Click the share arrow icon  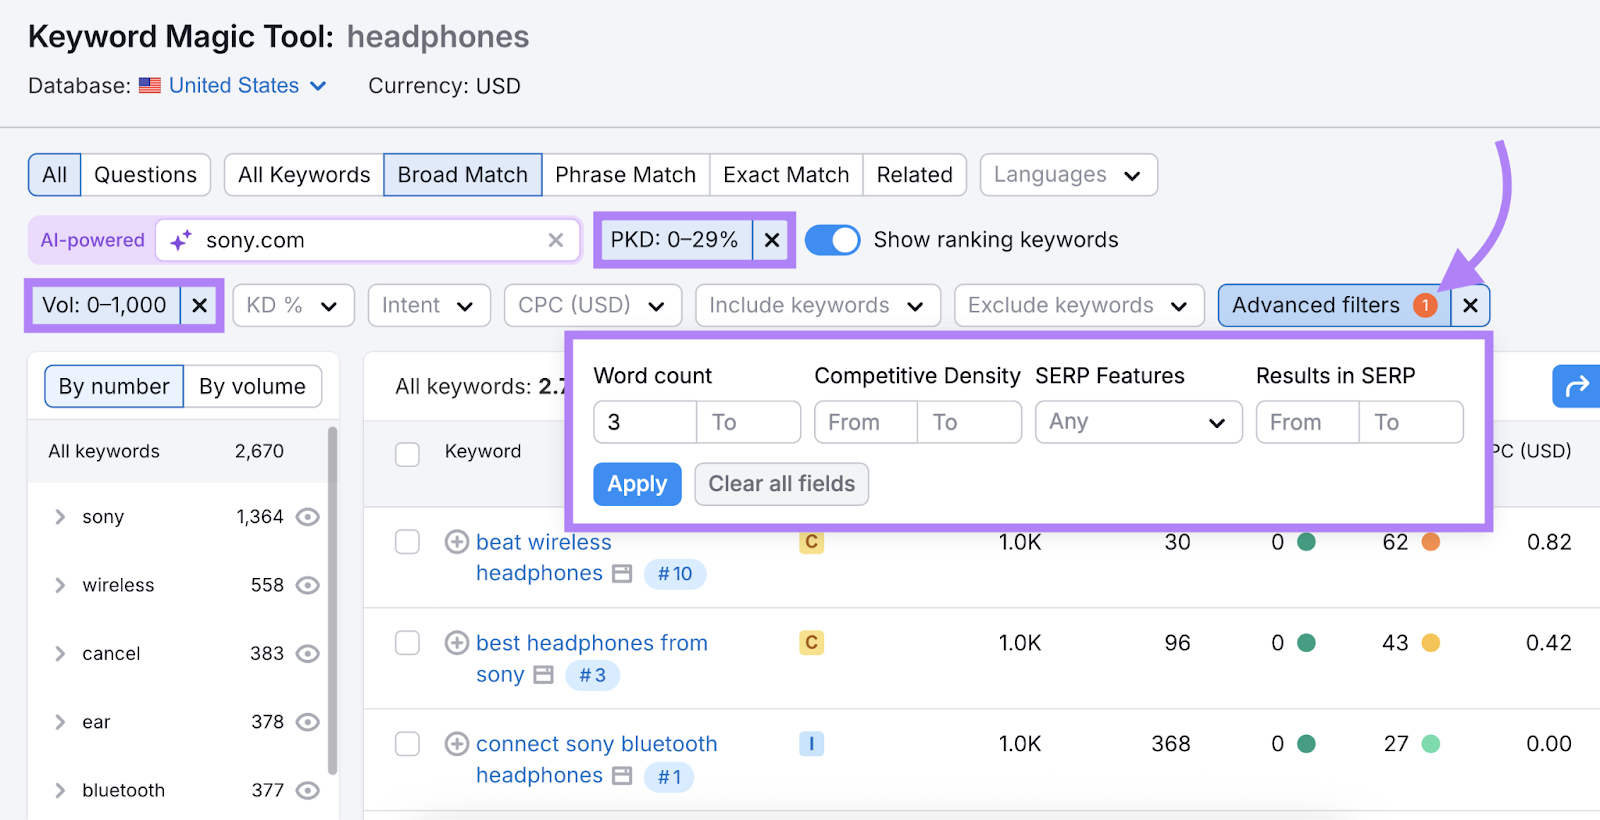tap(1576, 386)
